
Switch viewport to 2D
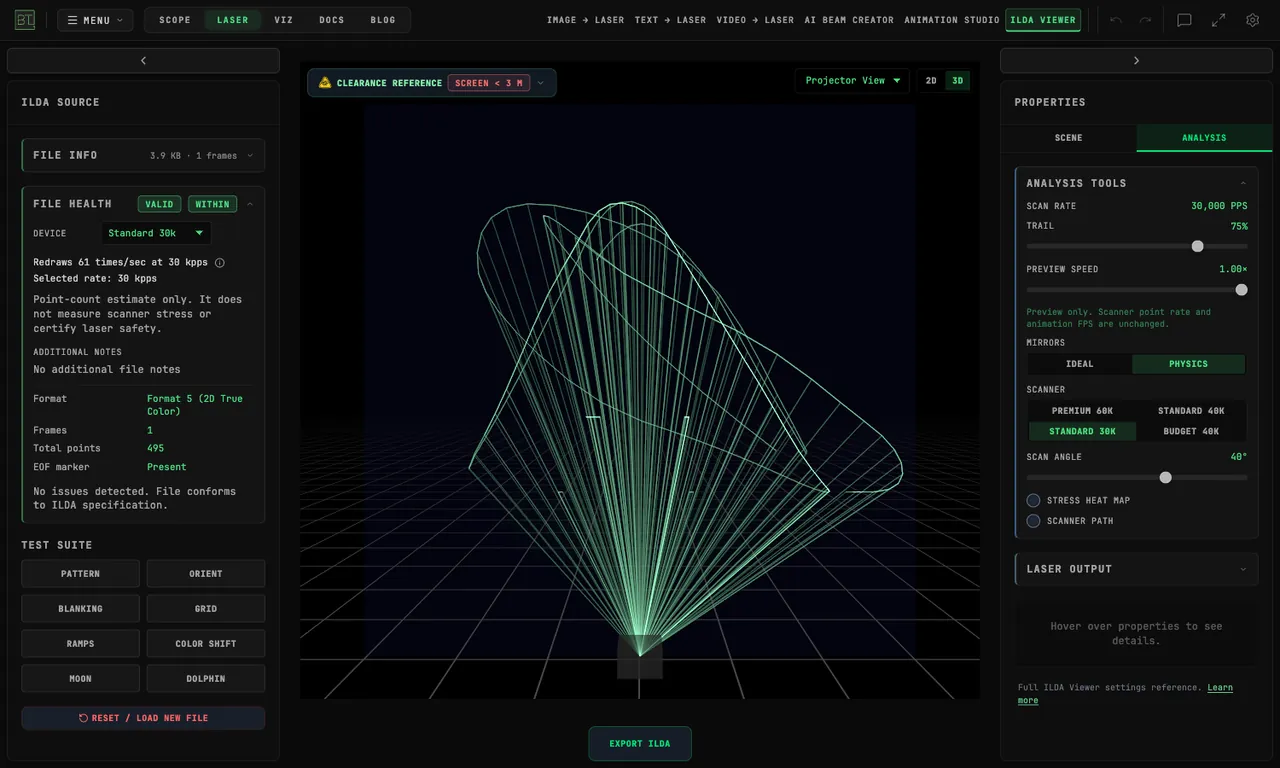(931, 81)
